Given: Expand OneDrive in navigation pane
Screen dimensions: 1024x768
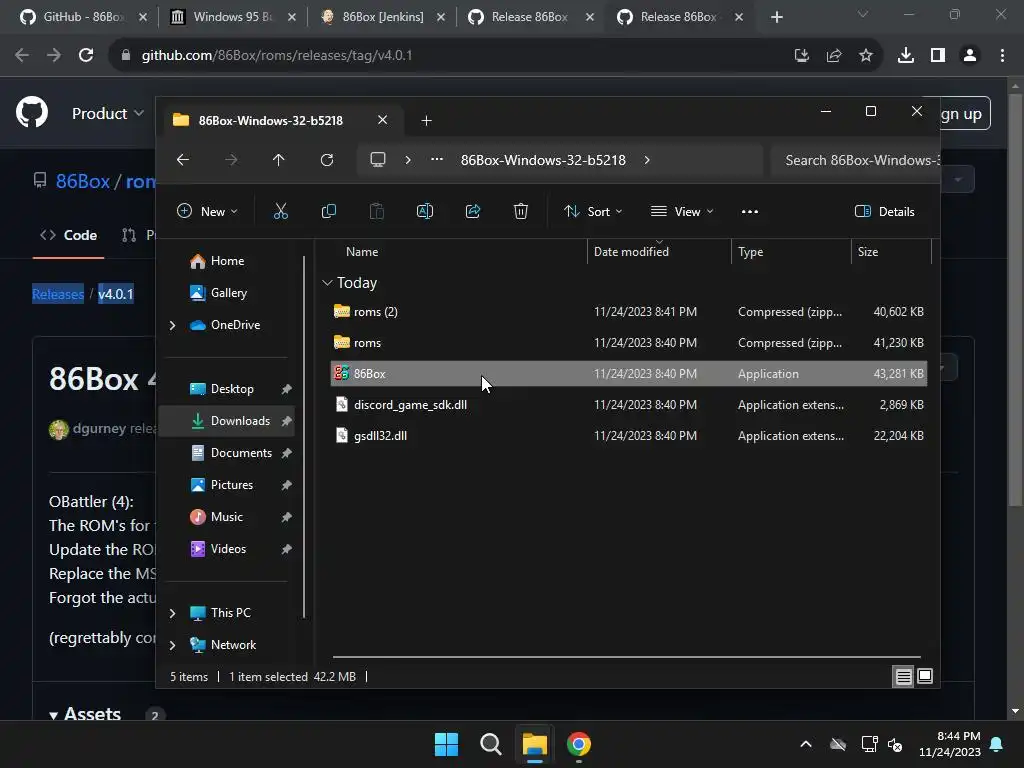Looking at the screenshot, I should pos(172,325).
